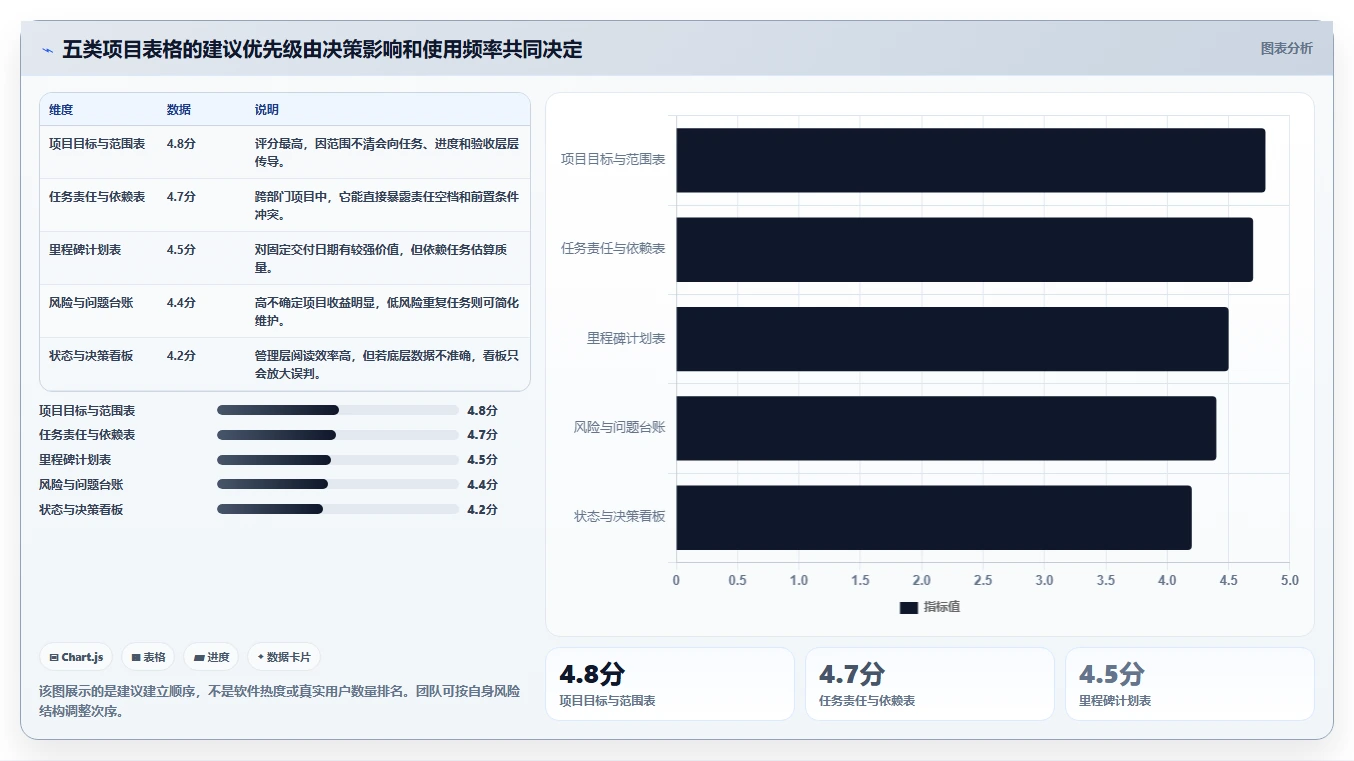Click the description starting 管理层阅读效率高 in the table

[387, 364]
